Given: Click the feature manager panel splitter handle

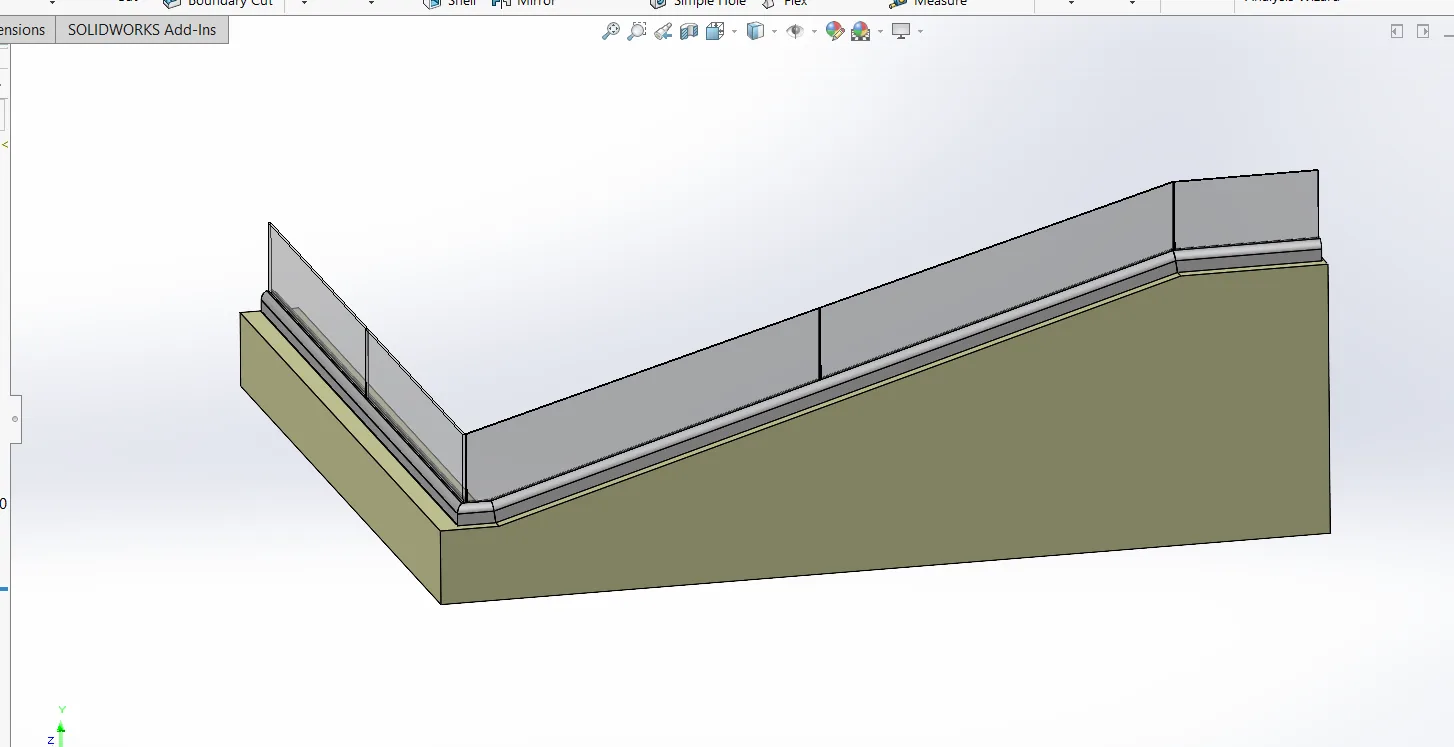Looking at the screenshot, I should [x=14, y=419].
